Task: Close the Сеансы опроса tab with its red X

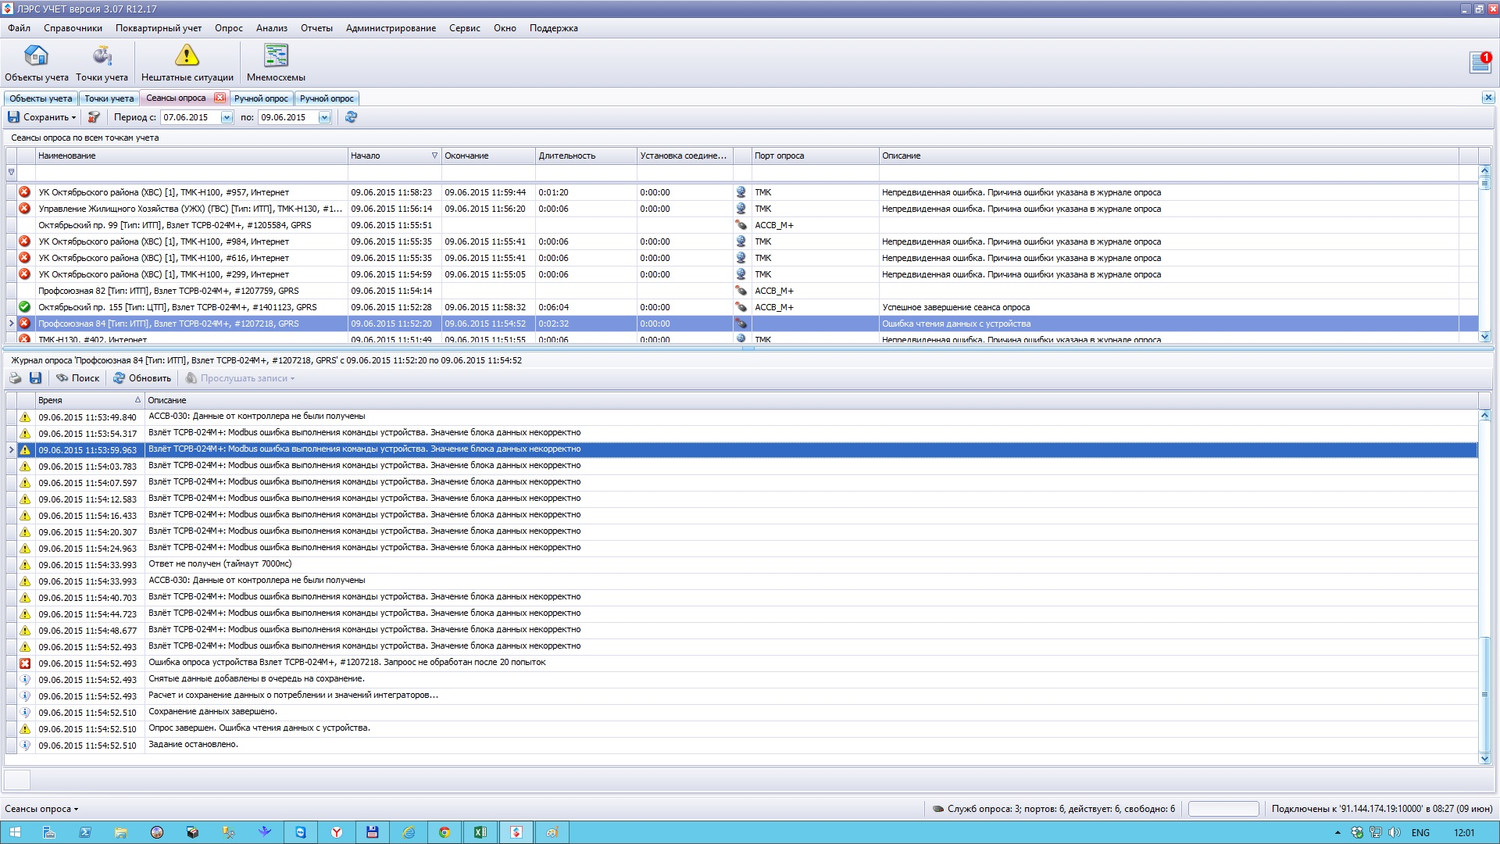Action: [219, 98]
